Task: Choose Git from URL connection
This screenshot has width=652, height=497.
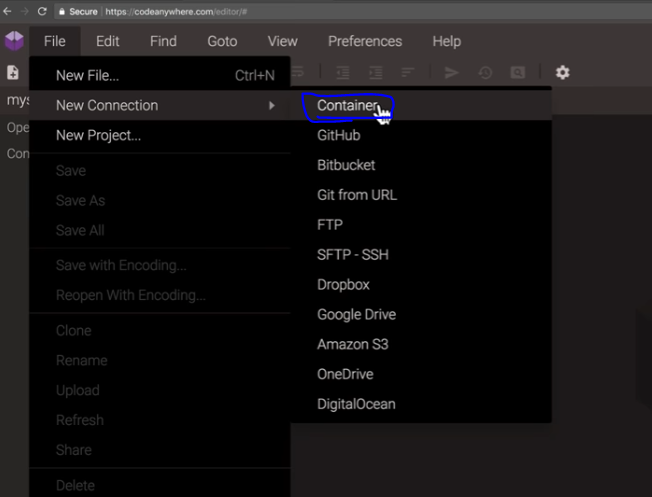Action: (x=421, y=195)
